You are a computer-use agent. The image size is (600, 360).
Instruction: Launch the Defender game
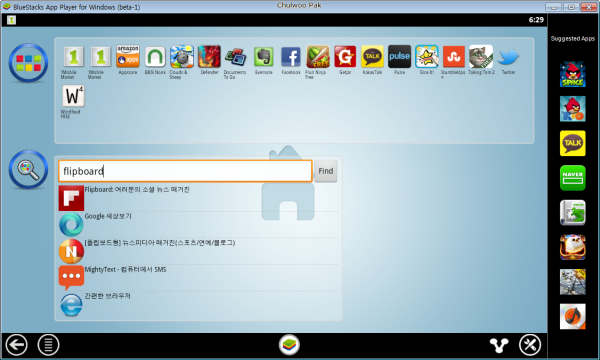pos(209,57)
